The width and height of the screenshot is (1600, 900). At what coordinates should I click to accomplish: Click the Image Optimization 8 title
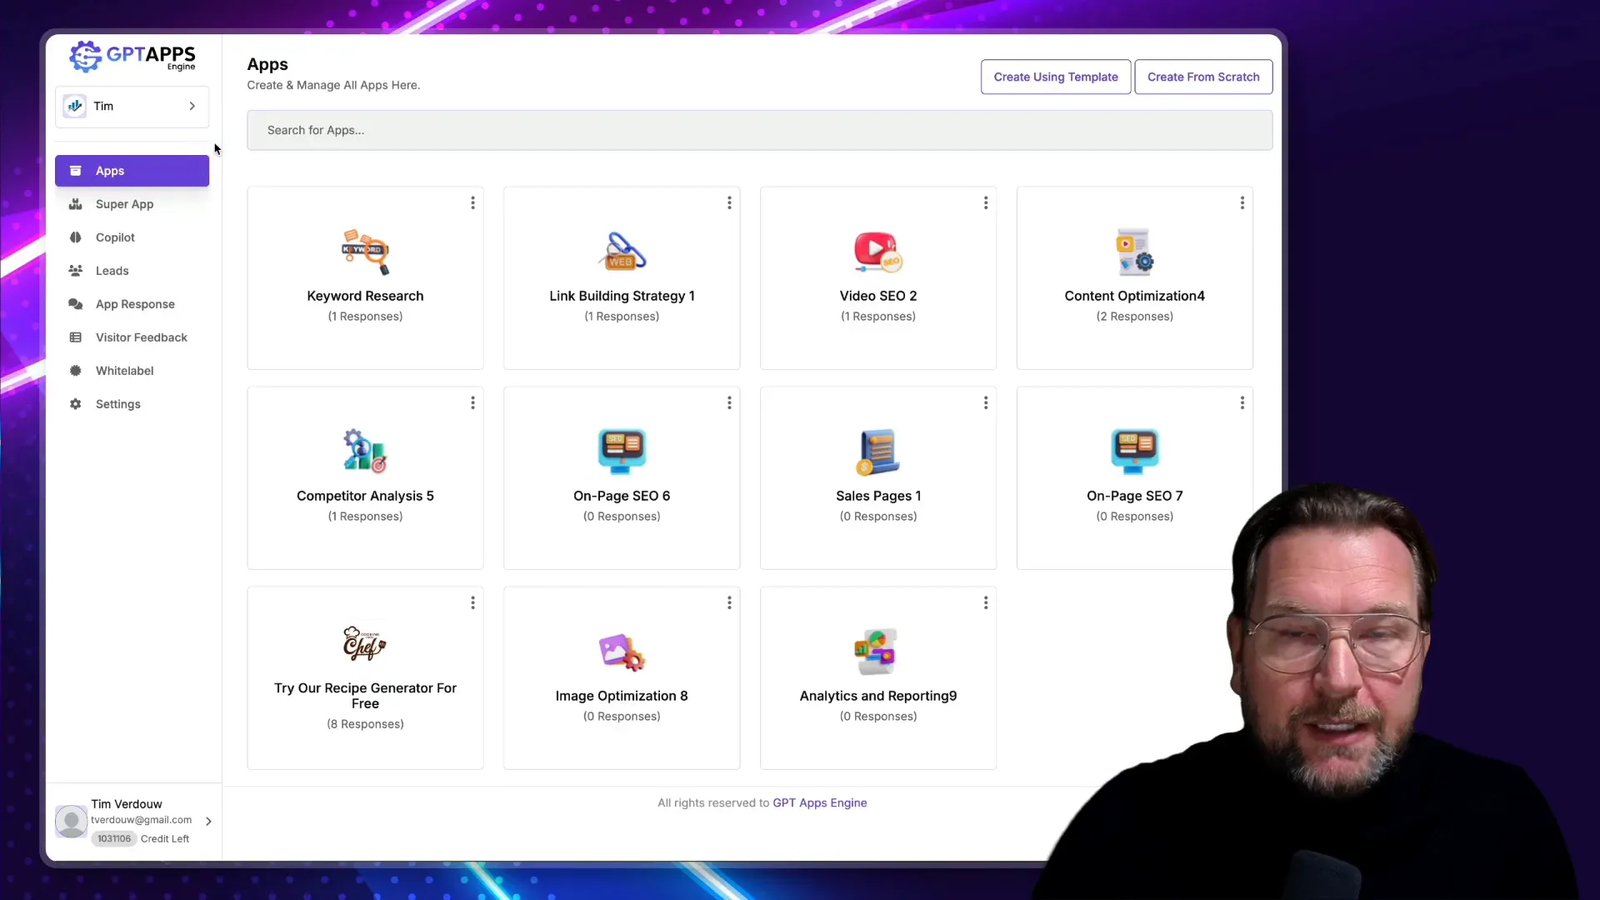(622, 696)
